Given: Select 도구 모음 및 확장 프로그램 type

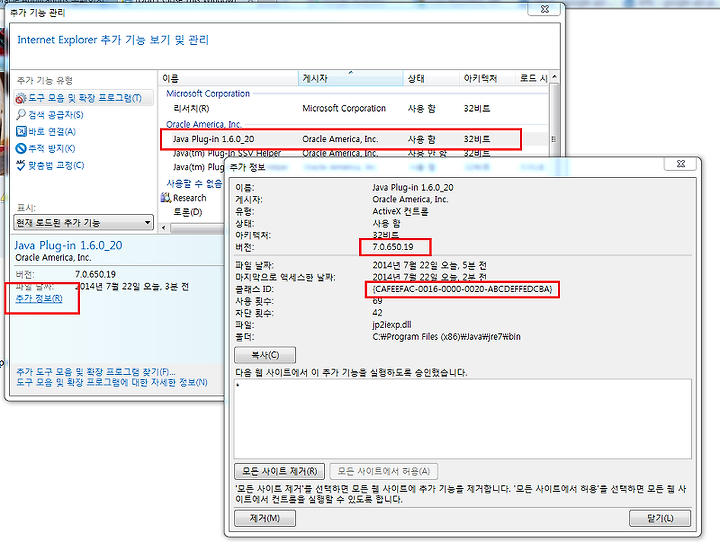Looking at the screenshot, I should click(x=84, y=98).
